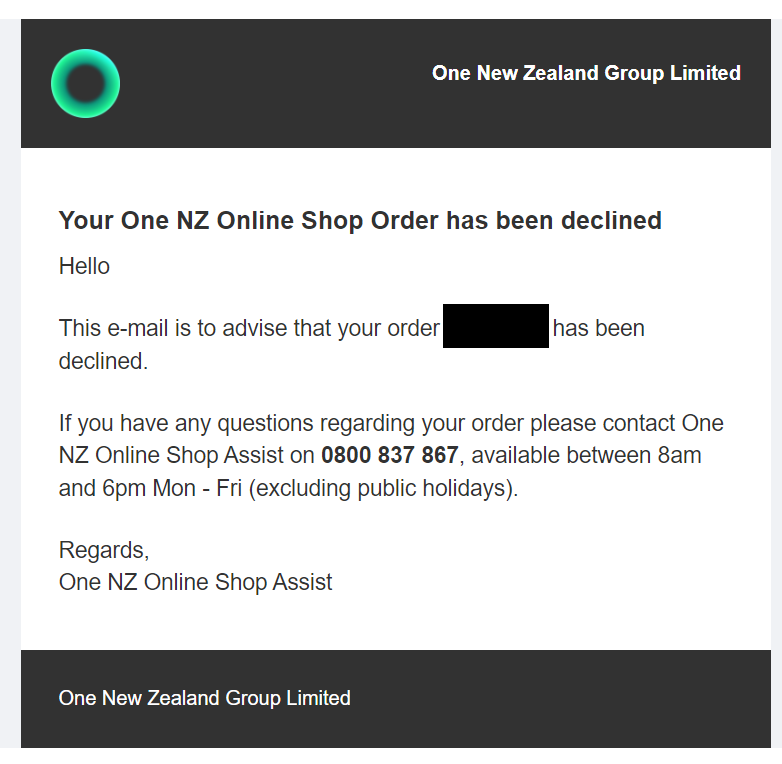Image resolution: width=782 pixels, height=764 pixels.
Task: Click the lone word declined with a period
Action: (103, 361)
